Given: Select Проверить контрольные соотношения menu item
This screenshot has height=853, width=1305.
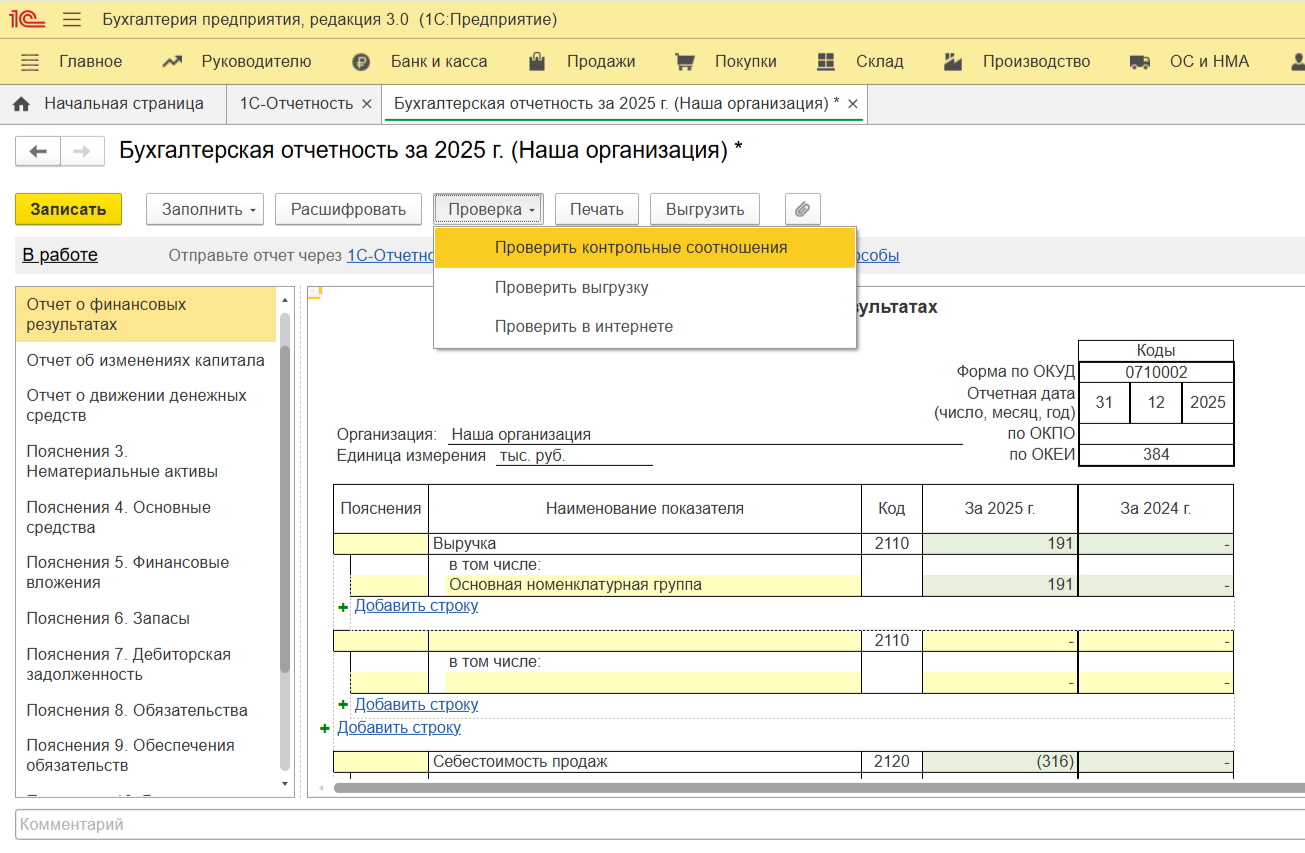Looking at the screenshot, I should (640, 247).
